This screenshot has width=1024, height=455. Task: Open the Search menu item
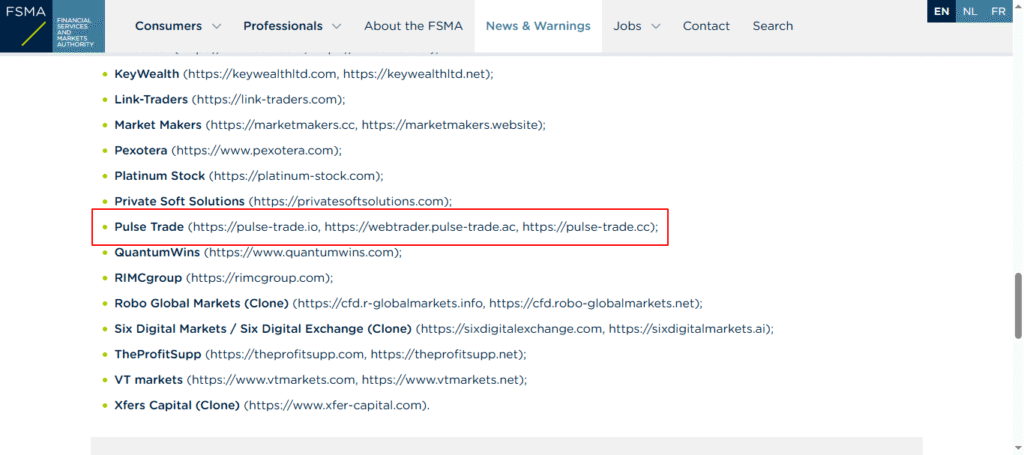point(773,26)
